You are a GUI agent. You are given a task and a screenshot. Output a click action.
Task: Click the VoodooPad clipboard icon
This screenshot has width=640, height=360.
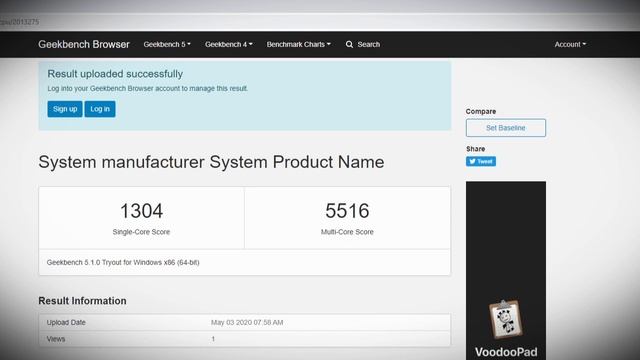pyautogui.click(x=506, y=319)
